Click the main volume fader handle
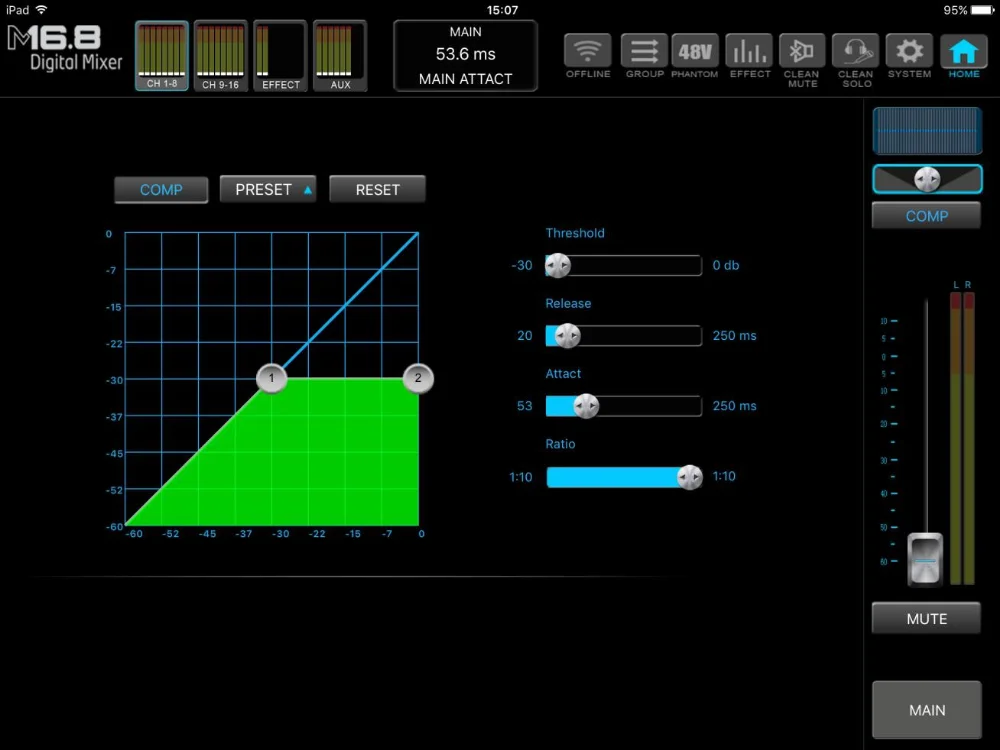The width and height of the screenshot is (1000, 750). (x=925, y=559)
